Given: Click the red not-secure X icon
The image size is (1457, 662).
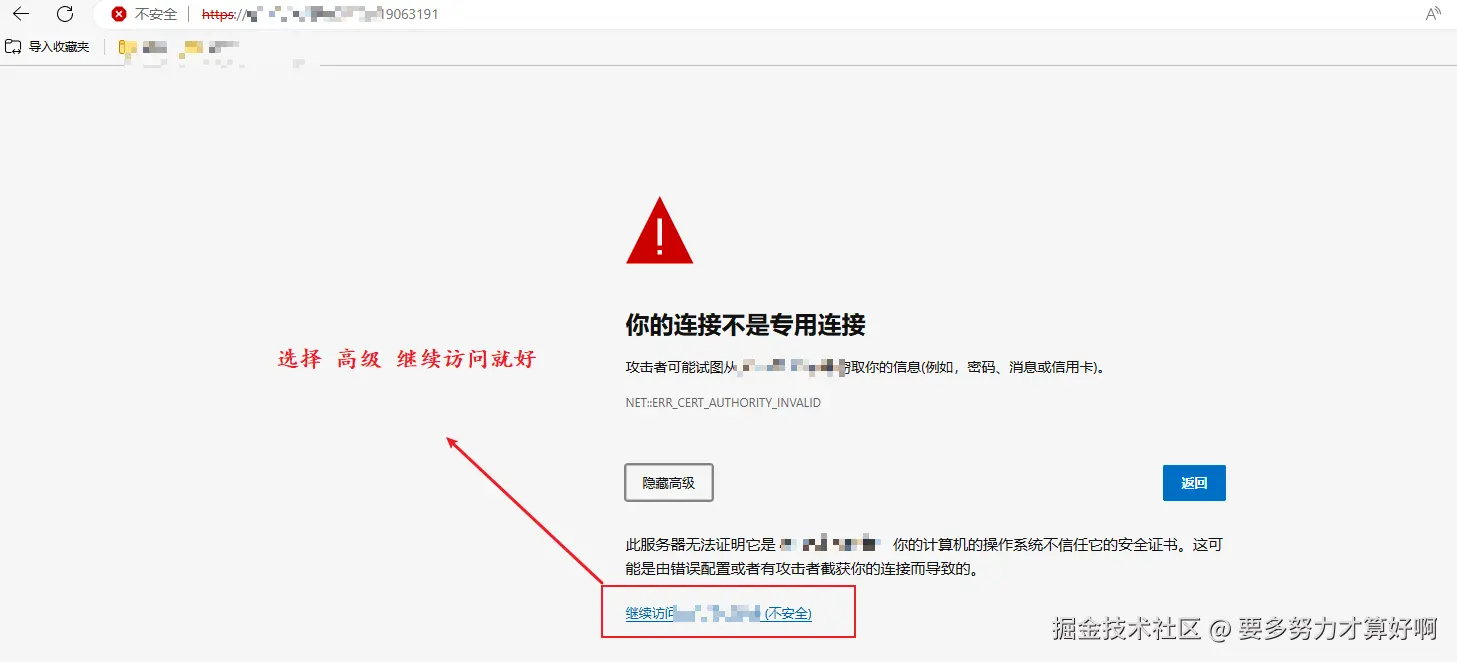Looking at the screenshot, I should coord(119,15).
